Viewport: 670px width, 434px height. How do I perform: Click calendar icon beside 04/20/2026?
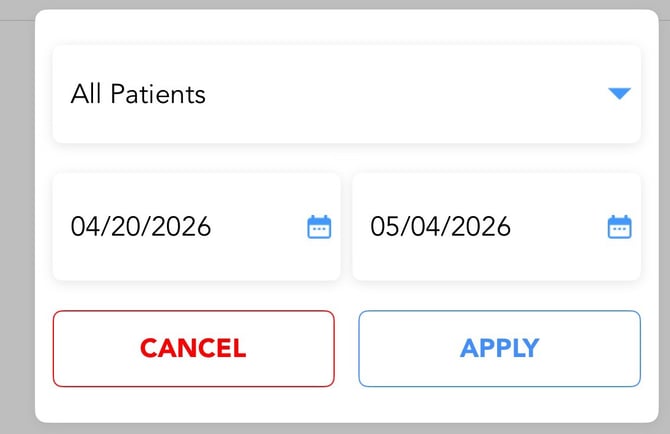(319, 227)
